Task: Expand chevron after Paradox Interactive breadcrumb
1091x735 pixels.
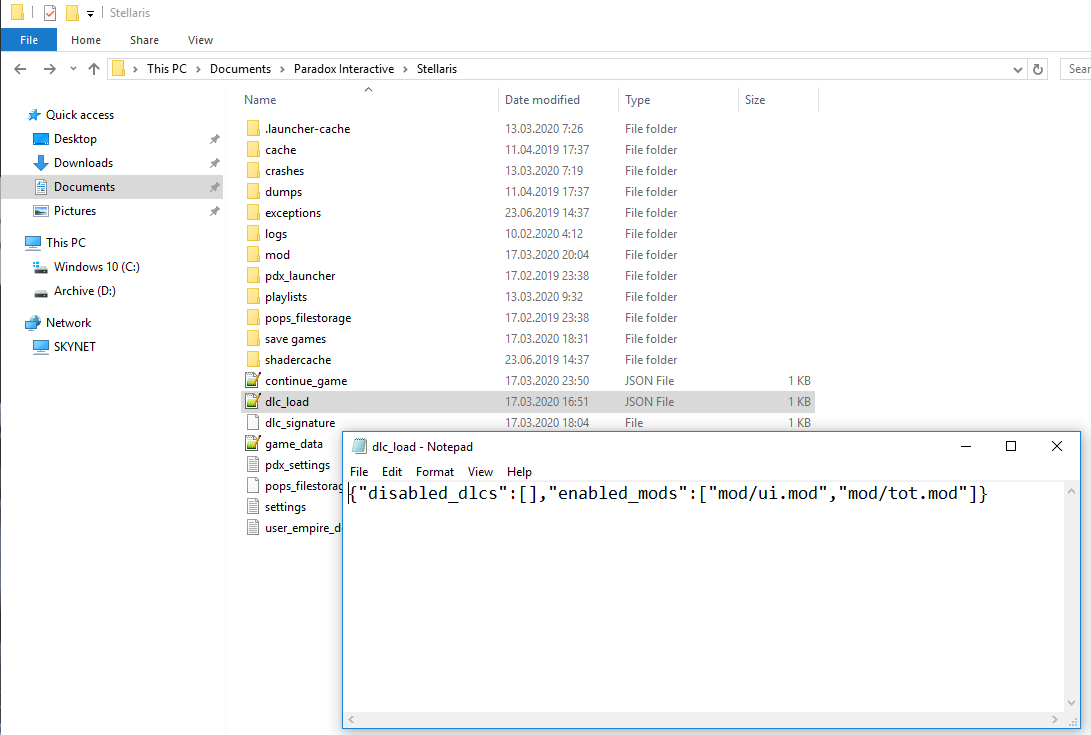Action: click(406, 69)
